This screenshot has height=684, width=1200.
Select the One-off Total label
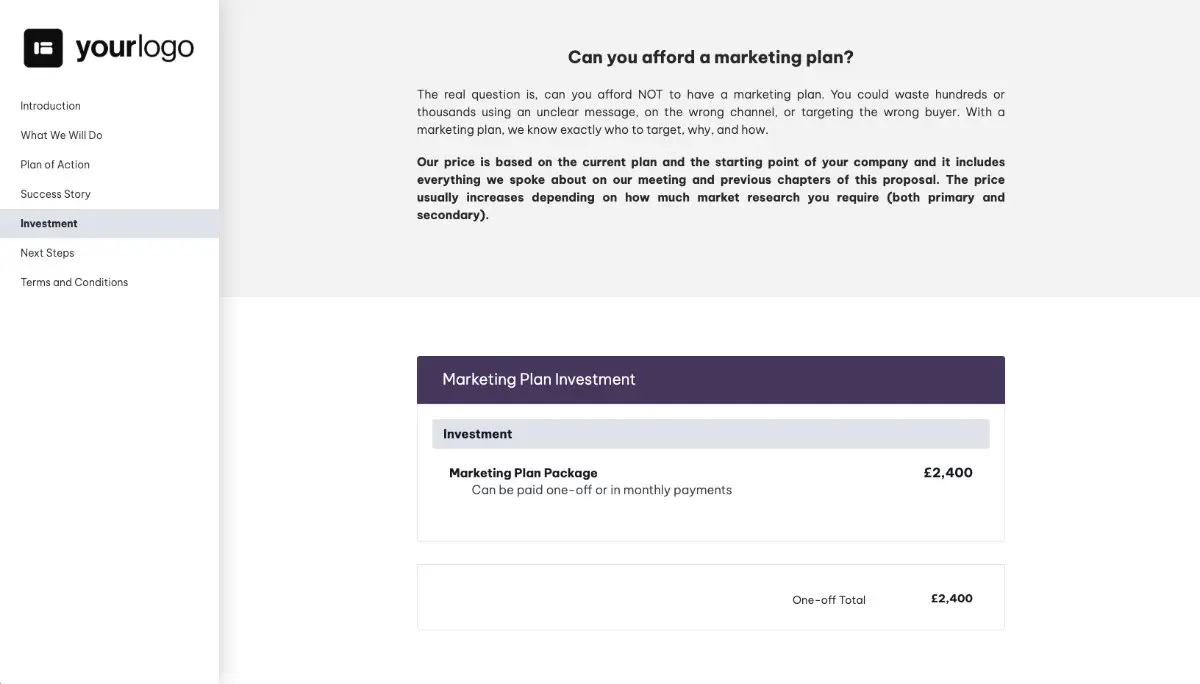[828, 598]
